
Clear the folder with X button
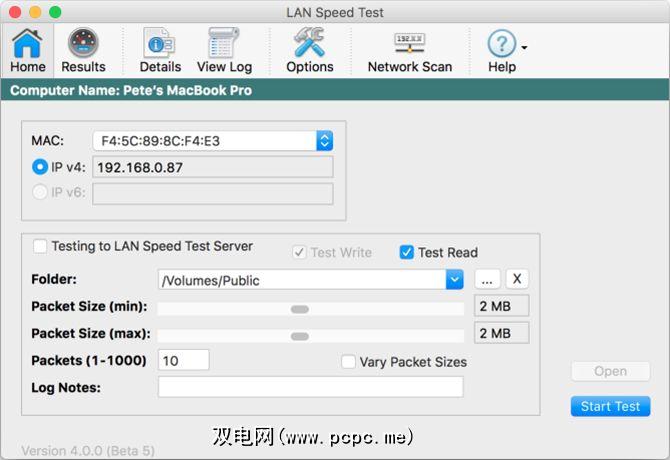pos(517,279)
